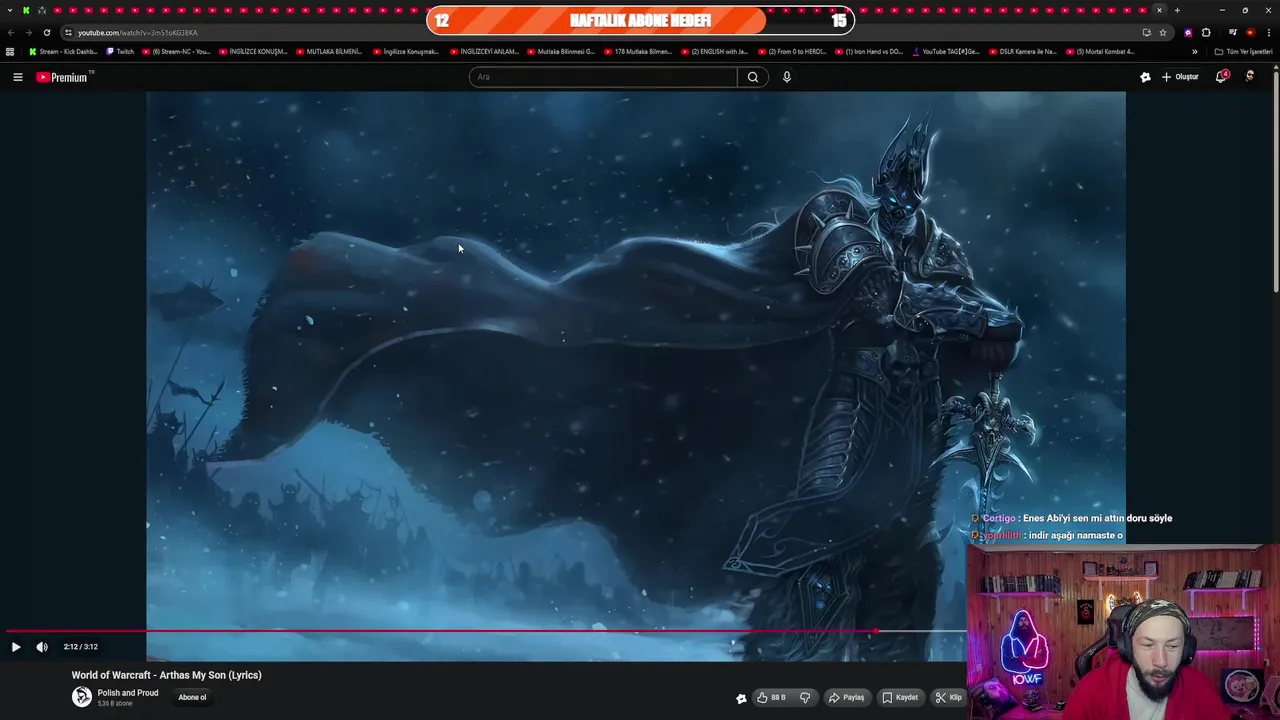This screenshot has width=1280, height=720.
Task: Seek on the red video progress bar
Action: coord(485,631)
